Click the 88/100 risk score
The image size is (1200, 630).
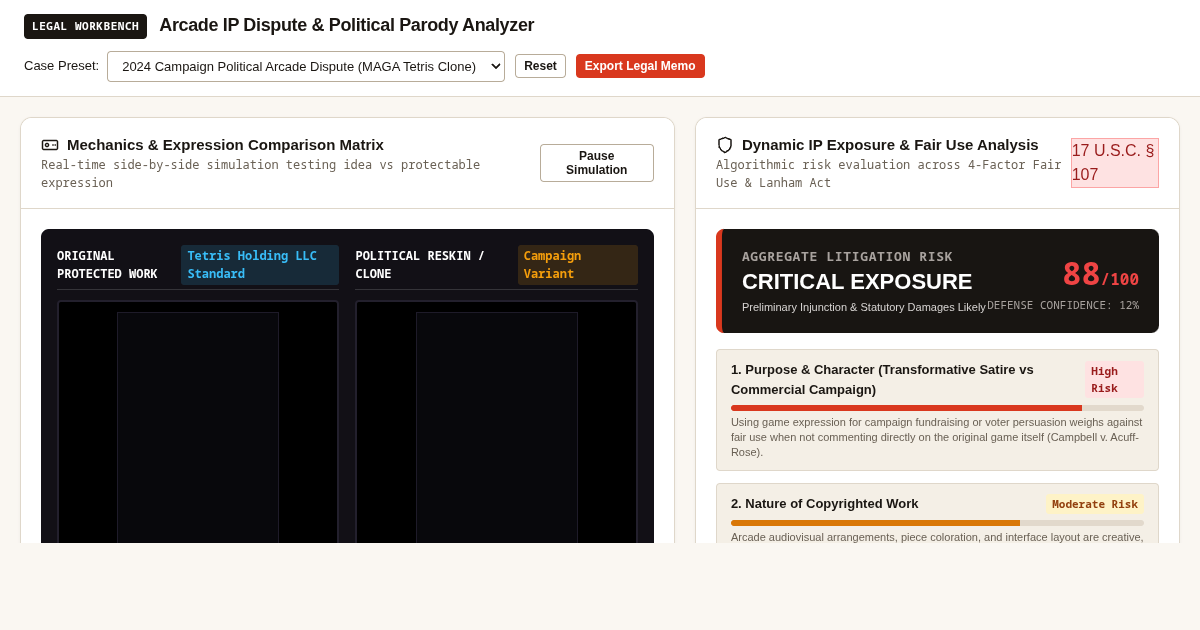click(x=1100, y=274)
